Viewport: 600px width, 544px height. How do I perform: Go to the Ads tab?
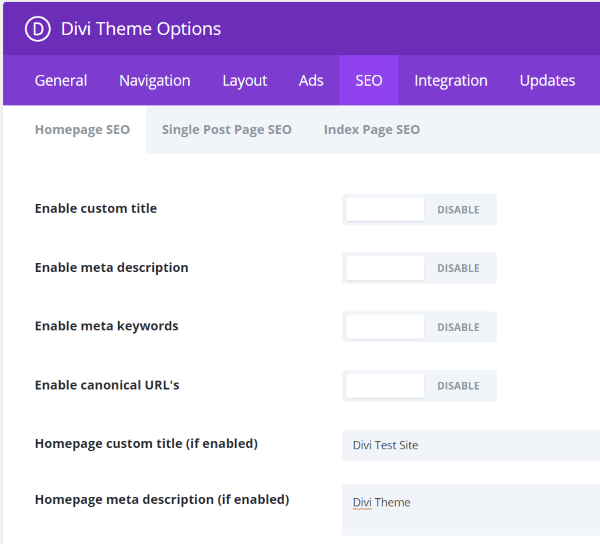click(x=311, y=81)
